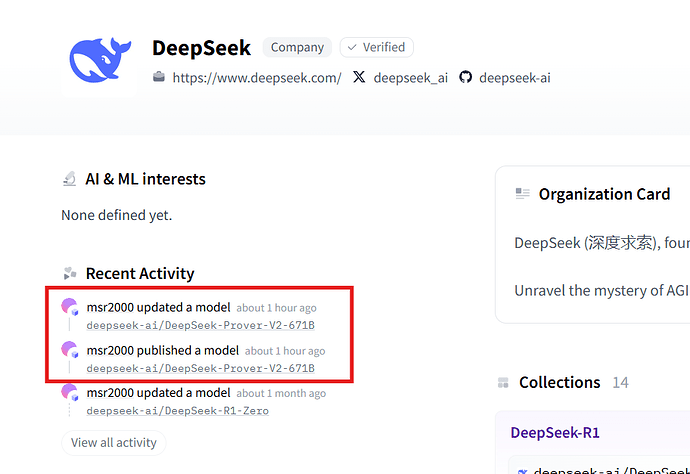Click the Collections section icon
The width and height of the screenshot is (690, 474).
click(503, 382)
